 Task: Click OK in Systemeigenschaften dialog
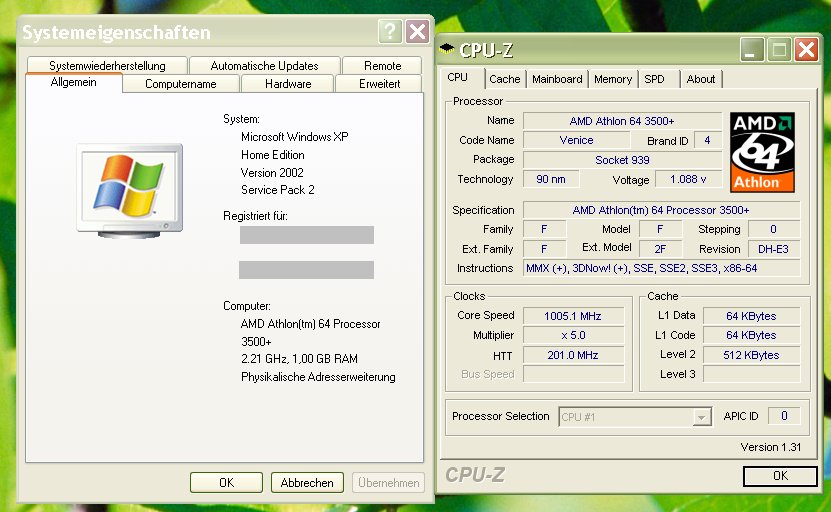[x=226, y=482]
